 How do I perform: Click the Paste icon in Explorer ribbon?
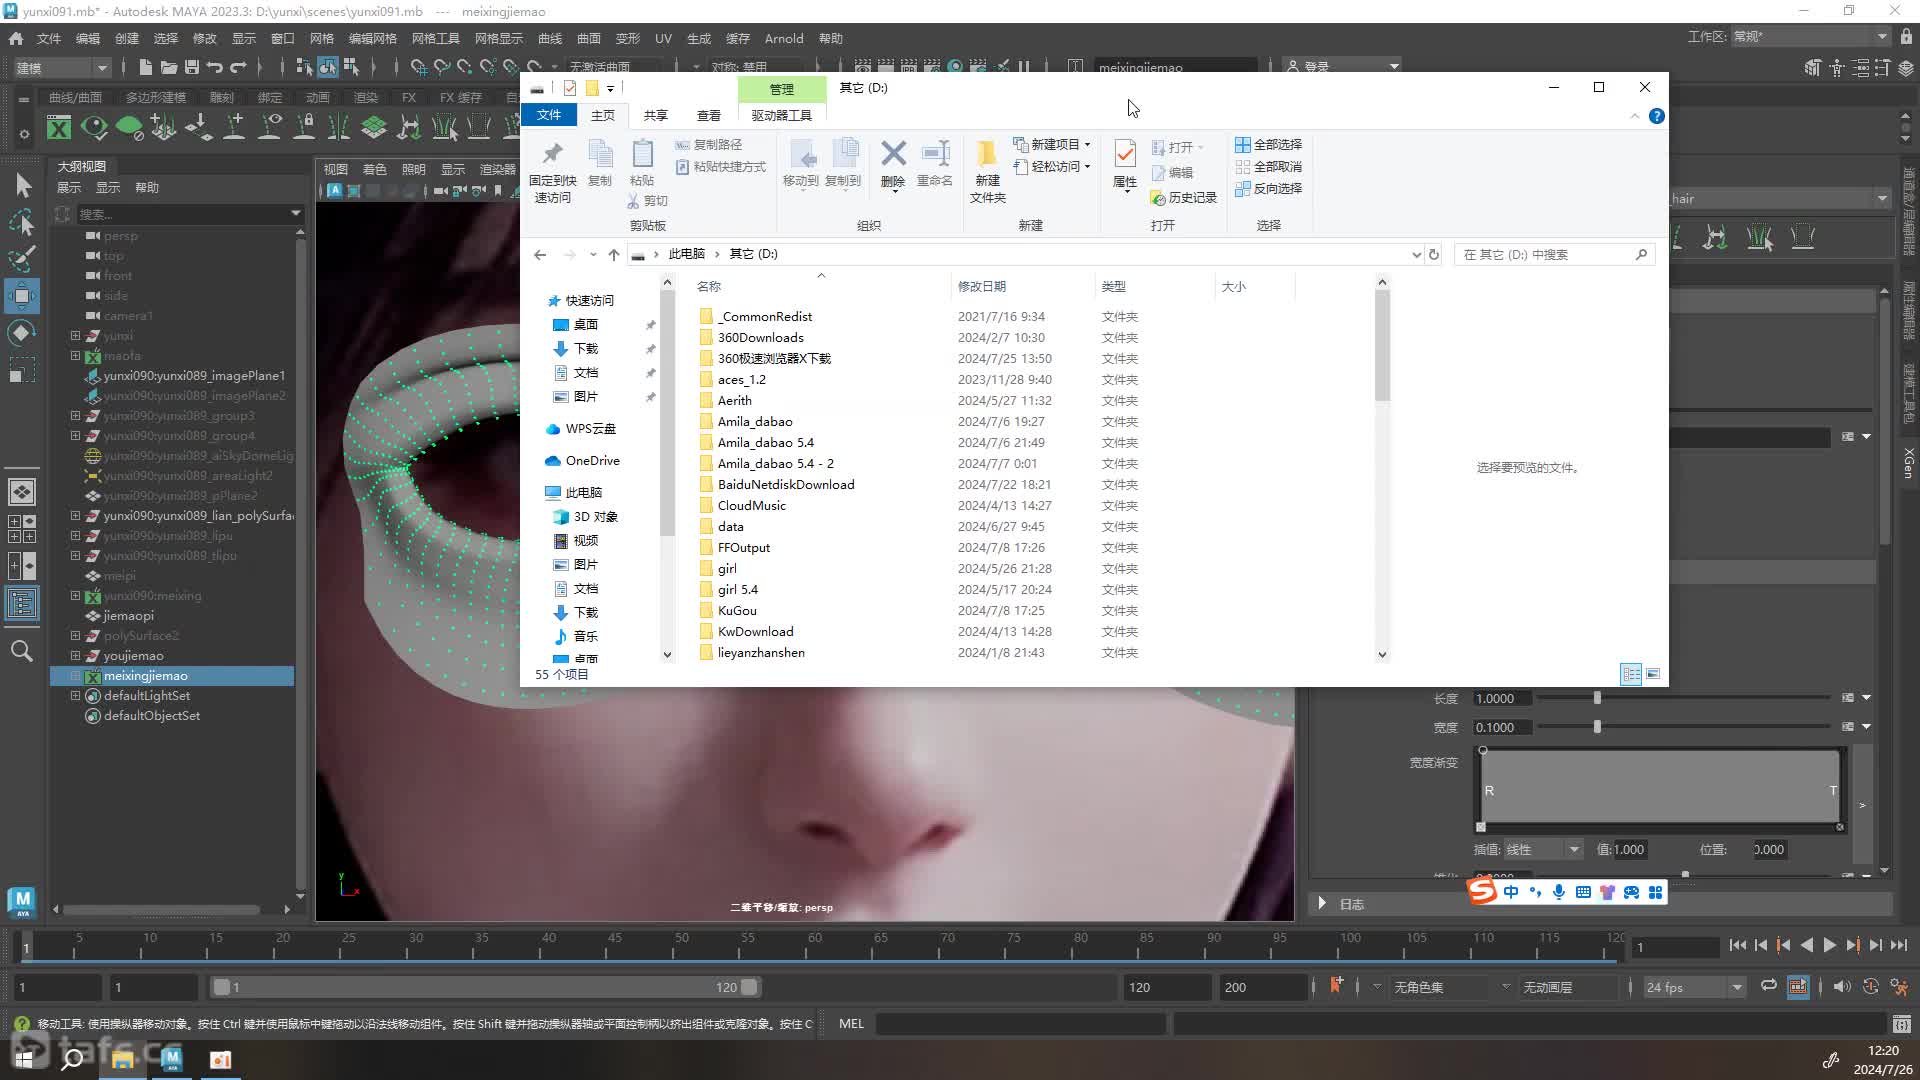(x=642, y=155)
